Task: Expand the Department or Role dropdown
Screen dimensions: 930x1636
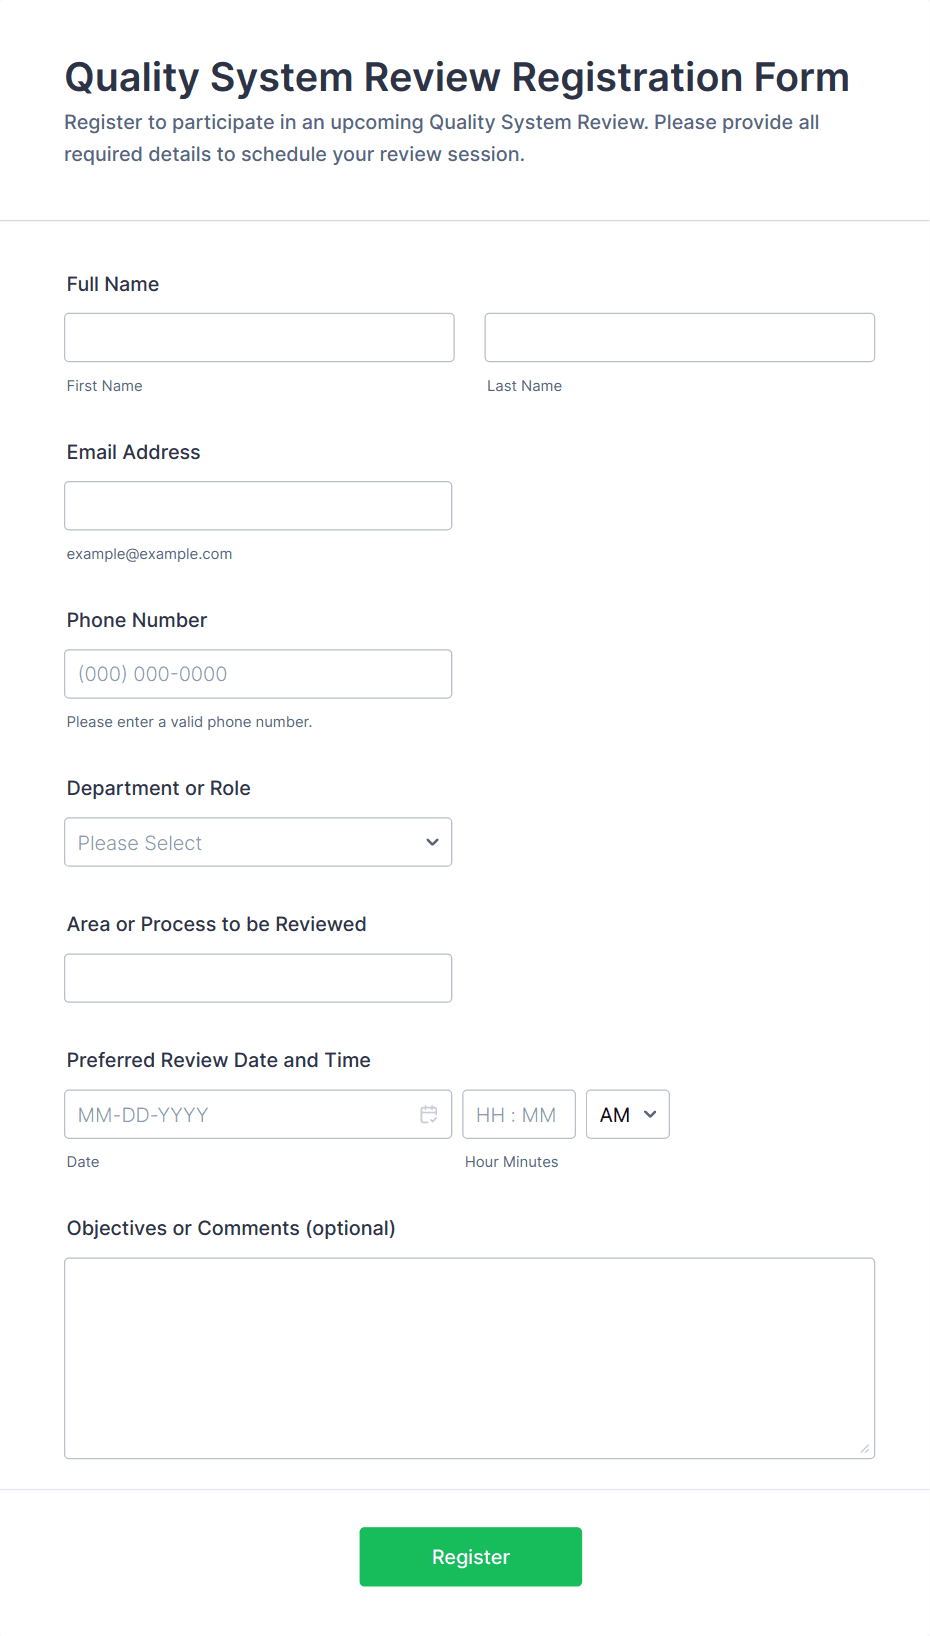Action: pos(258,842)
